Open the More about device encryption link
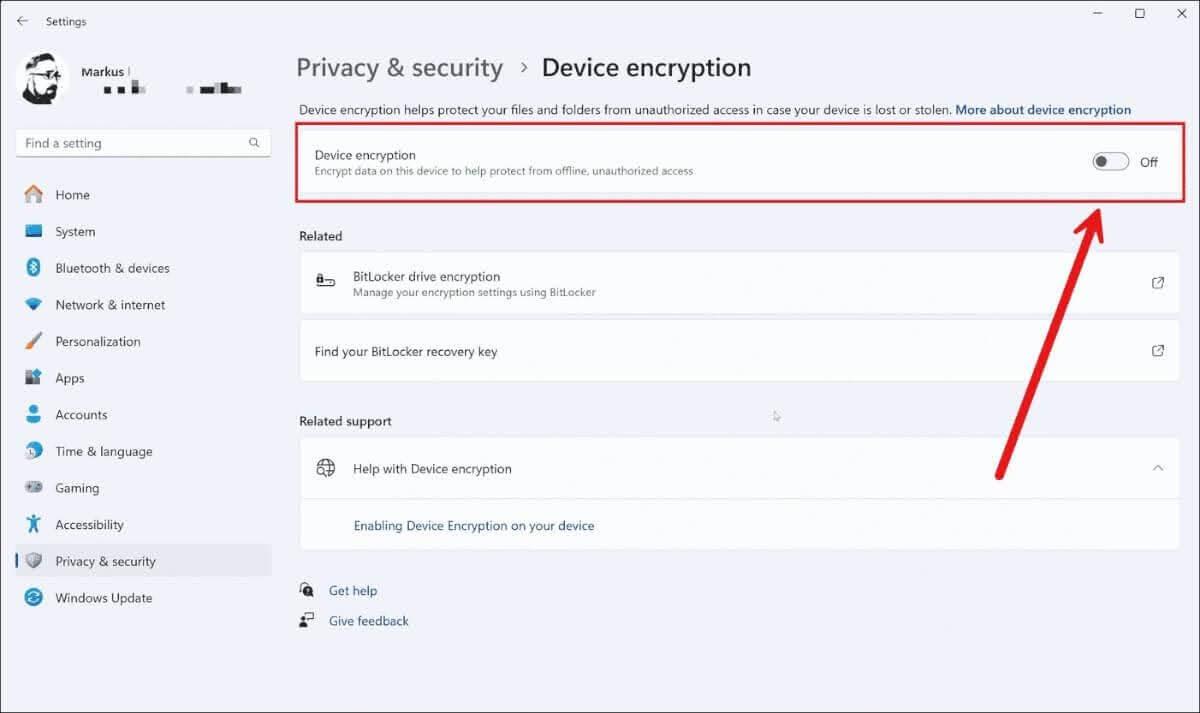 (1043, 110)
